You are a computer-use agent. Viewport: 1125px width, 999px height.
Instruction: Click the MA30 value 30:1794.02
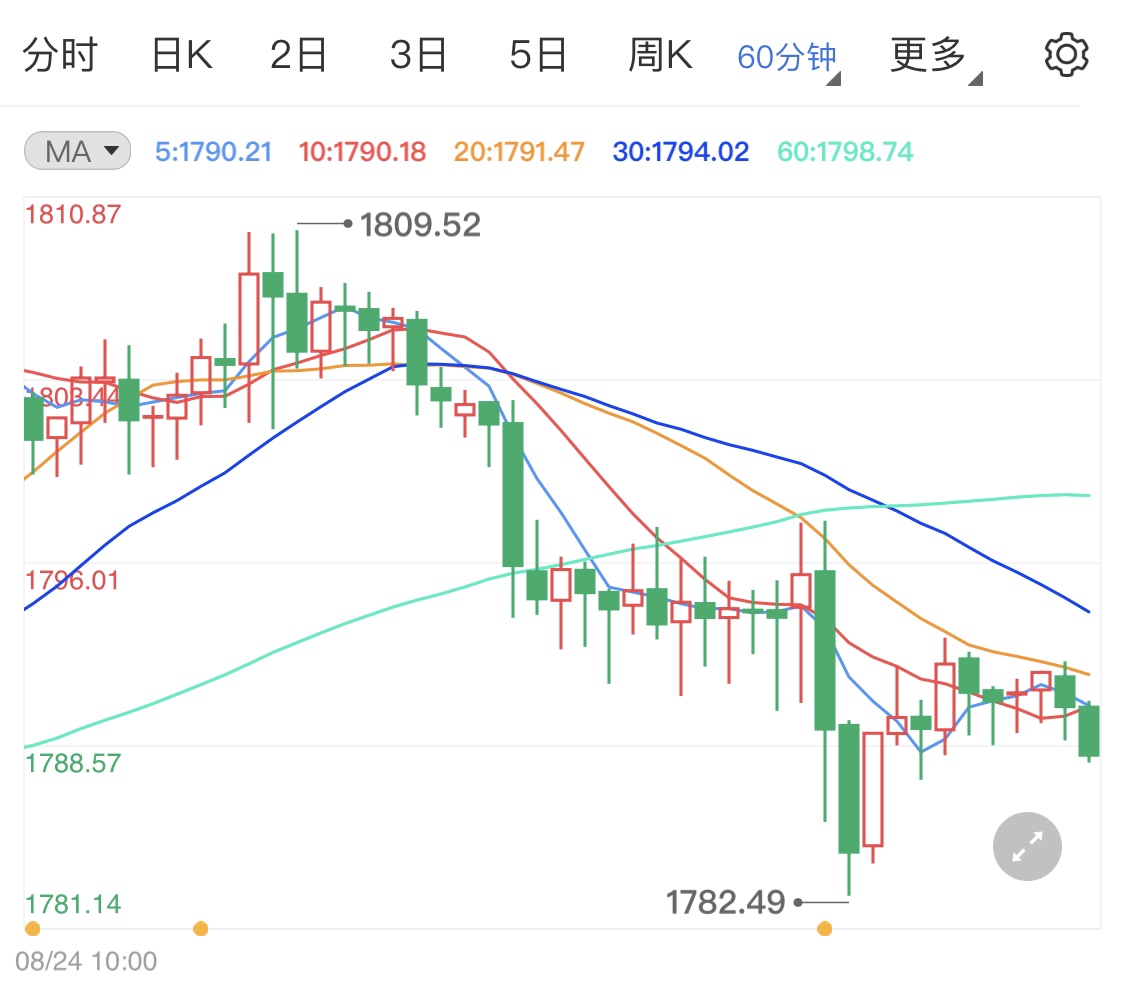(680, 151)
